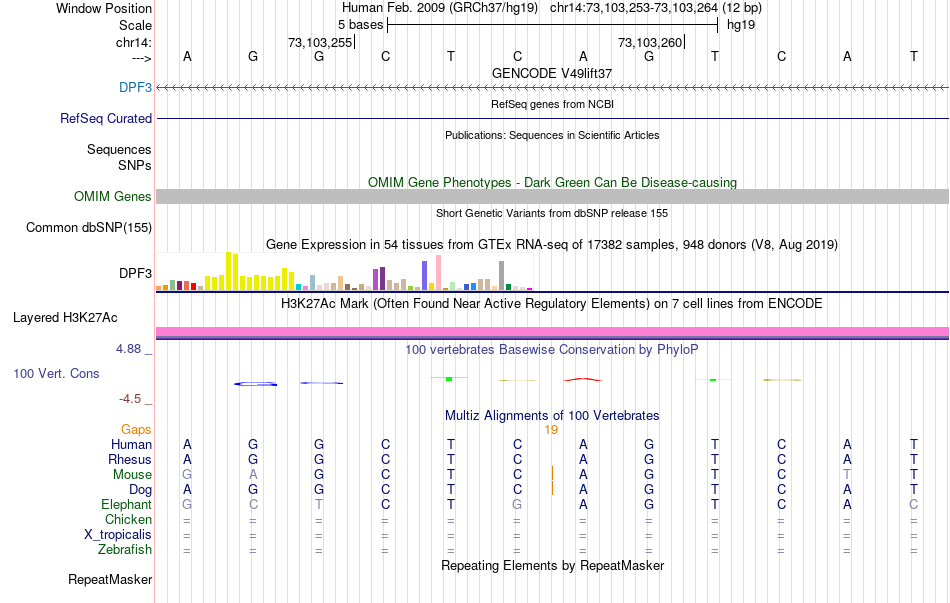950x603 pixels.
Task: Click the chr14: ruler label
Action: click(x=133, y=42)
